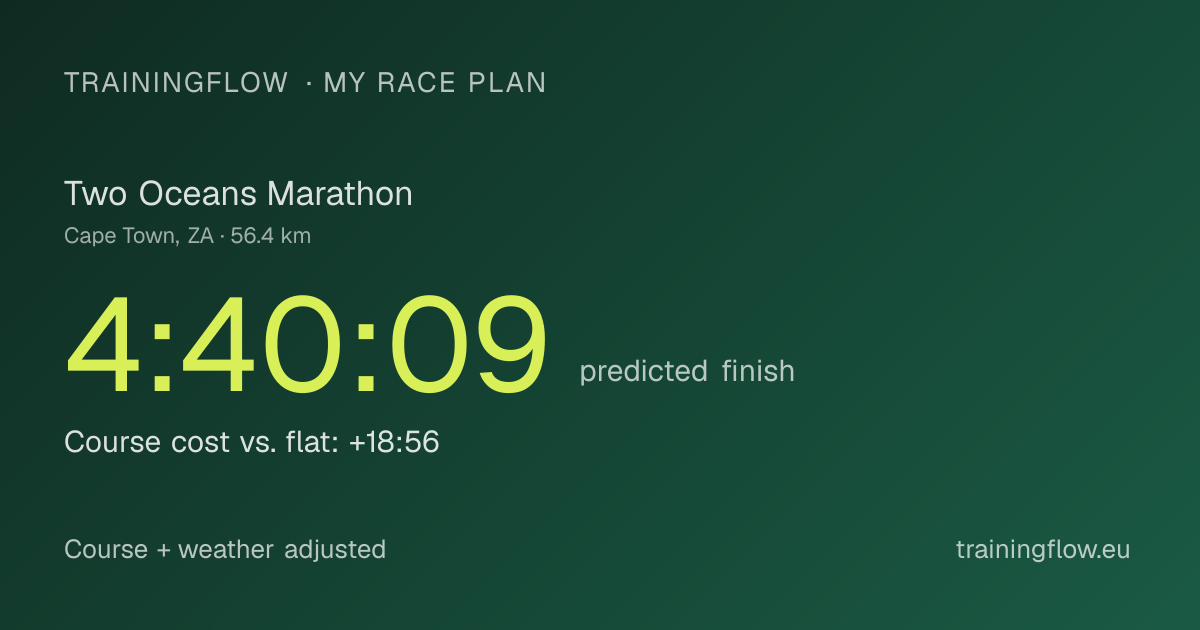Open the trainingflow.eu link

tap(1043, 550)
